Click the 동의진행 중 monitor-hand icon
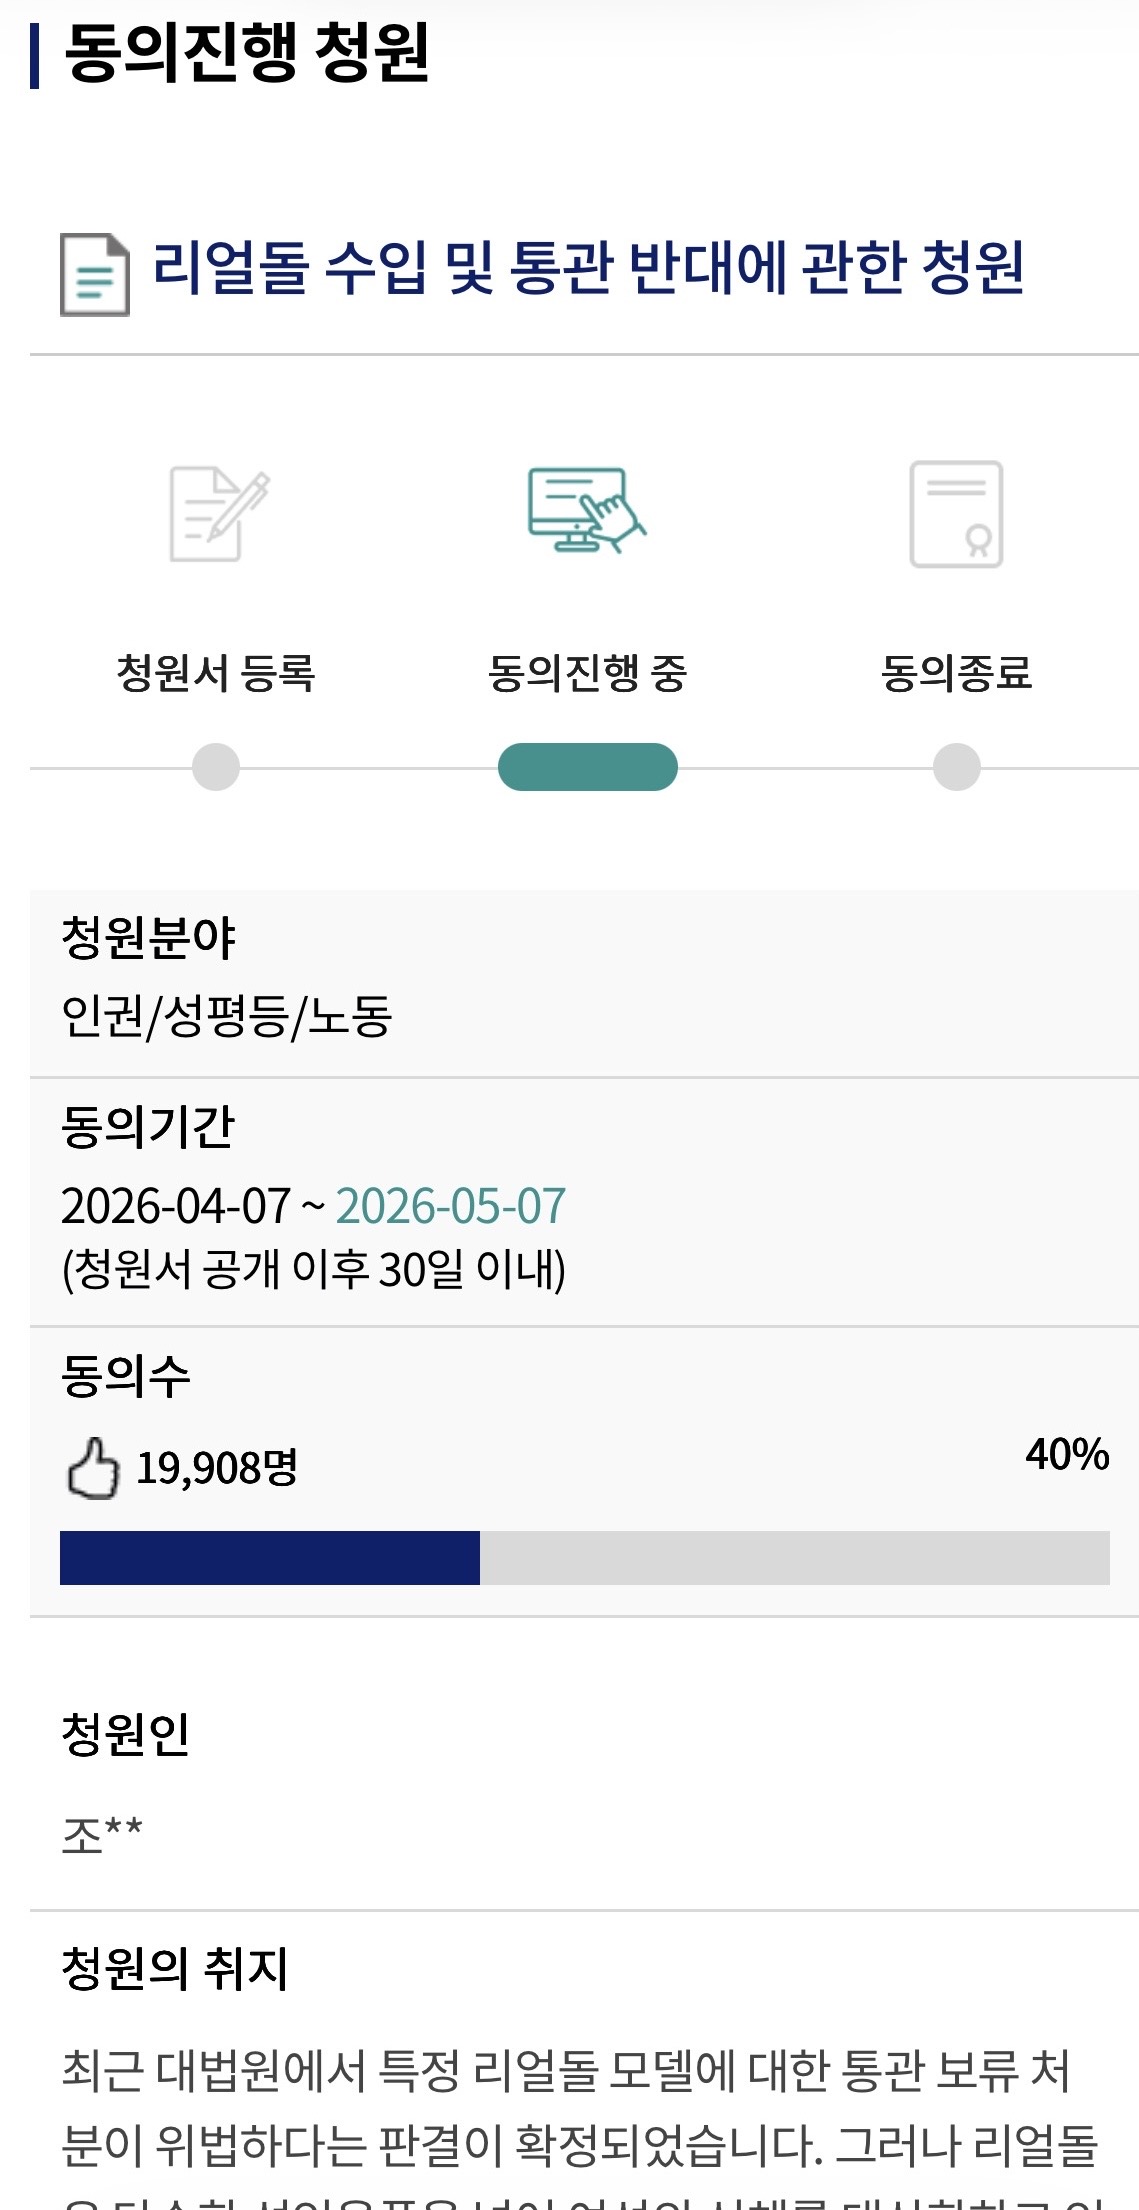The image size is (1139, 2210). click(587, 510)
